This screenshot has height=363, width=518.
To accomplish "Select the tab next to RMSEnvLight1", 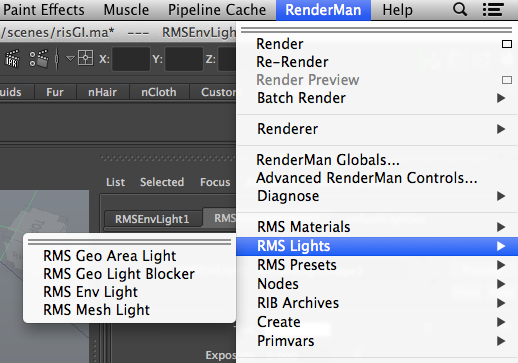I will point(220,218).
